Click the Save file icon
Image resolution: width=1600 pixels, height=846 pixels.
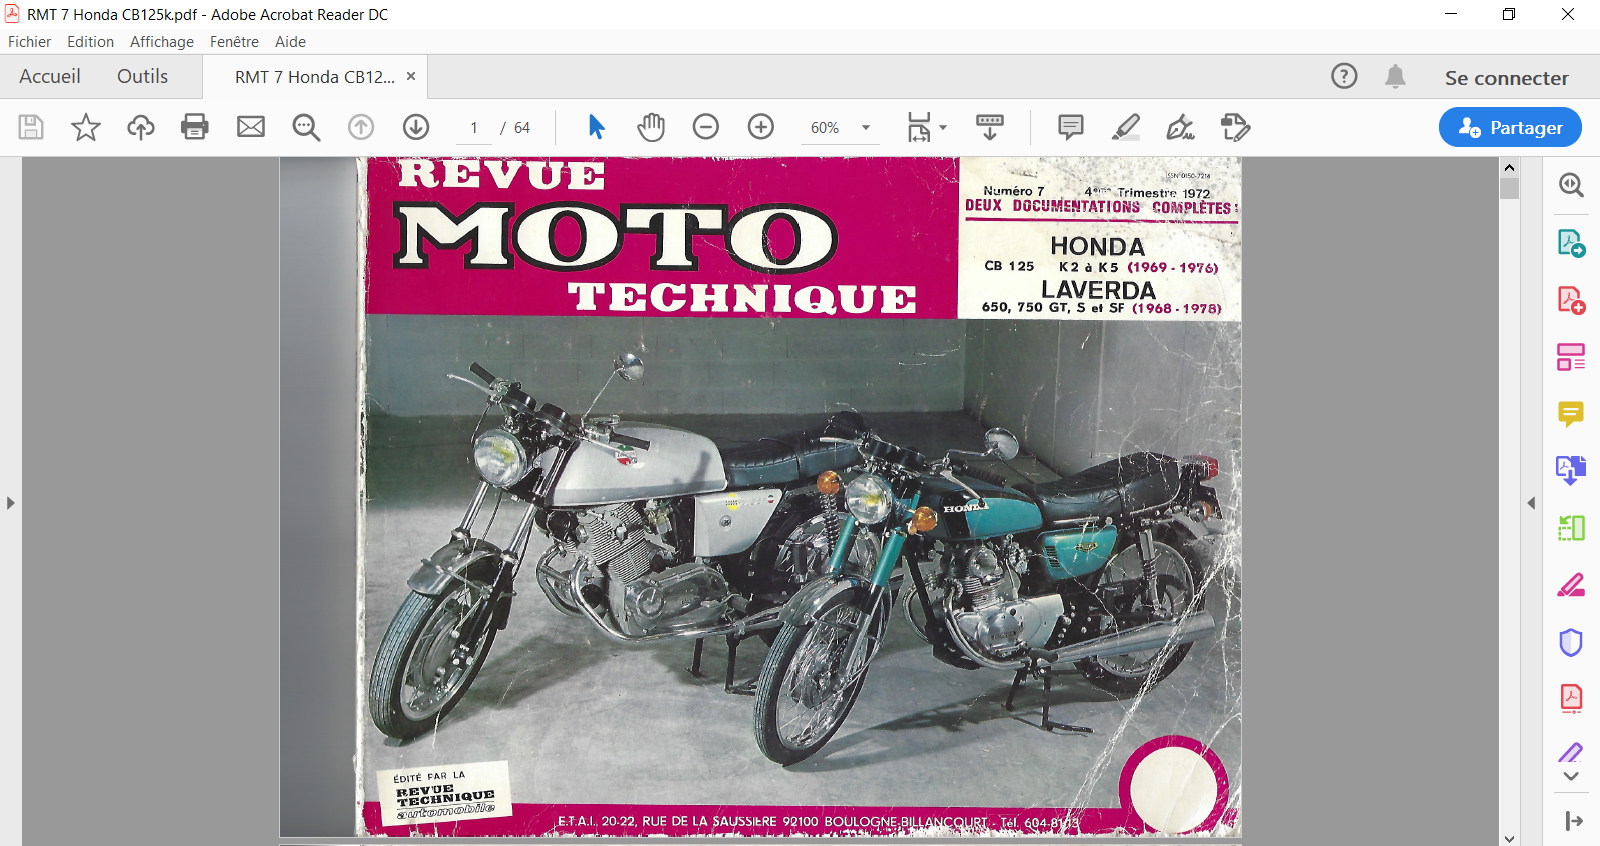pos(31,127)
